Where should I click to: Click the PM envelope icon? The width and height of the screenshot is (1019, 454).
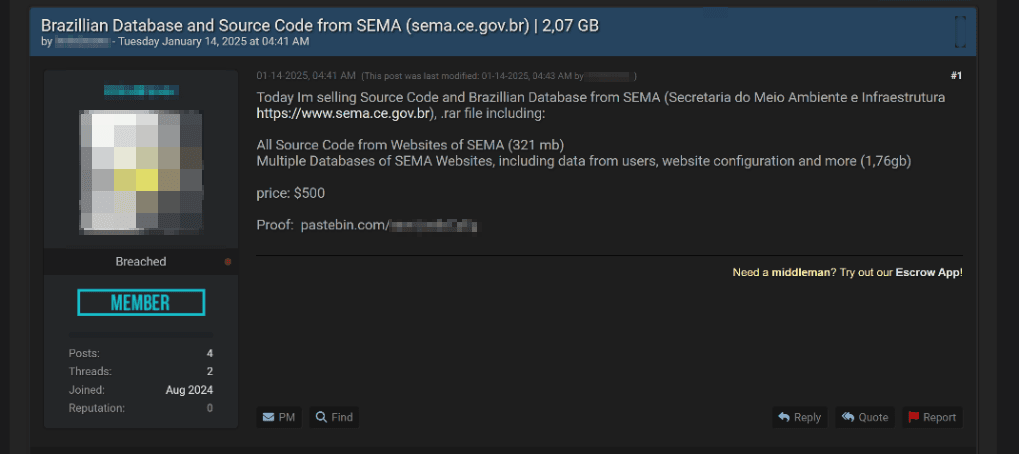pos(268,417)
